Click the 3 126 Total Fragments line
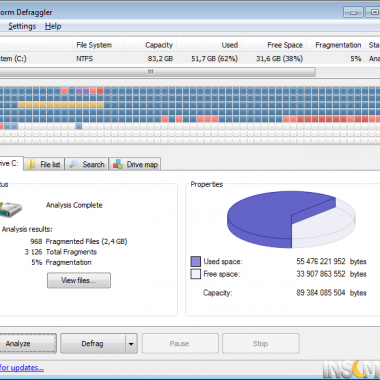This screenshot has width=380, height=380. tap(61, 252)
